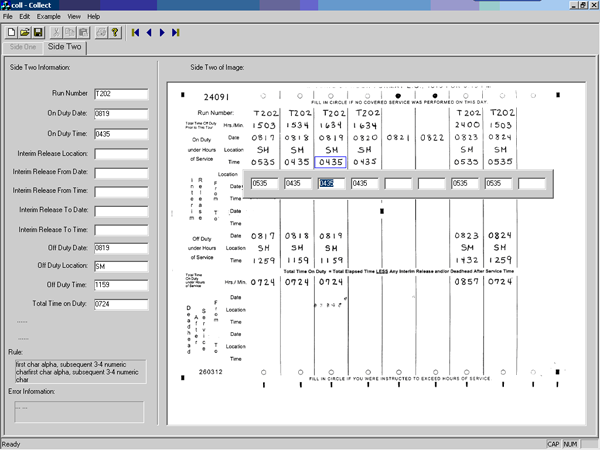
Task: Click the Off Duty Date field
Action: click(121, 248)
